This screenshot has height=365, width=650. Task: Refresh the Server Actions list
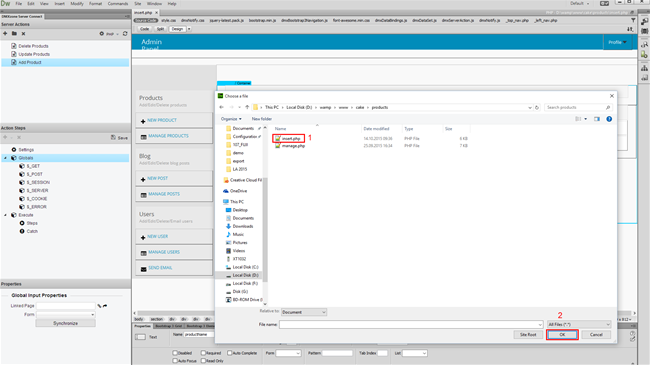pyautogui.click(x=125, y=34)
